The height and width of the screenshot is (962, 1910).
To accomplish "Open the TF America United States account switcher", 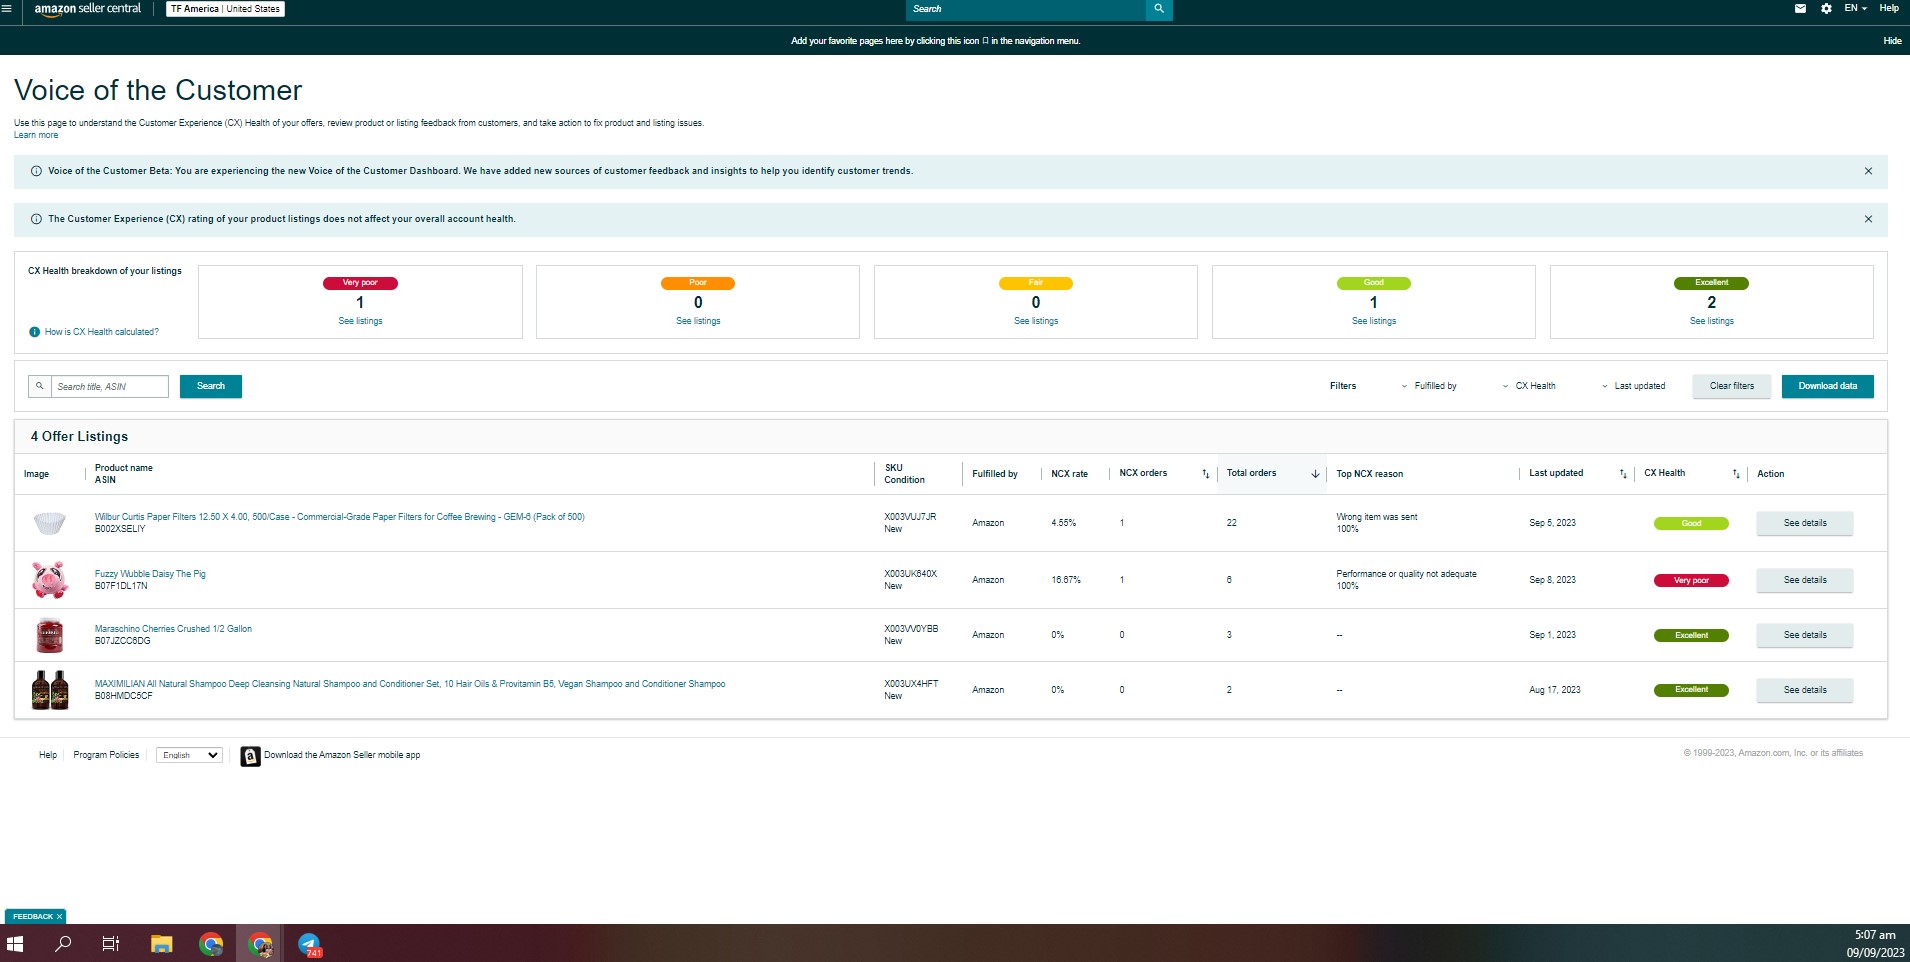I will 225,9.
